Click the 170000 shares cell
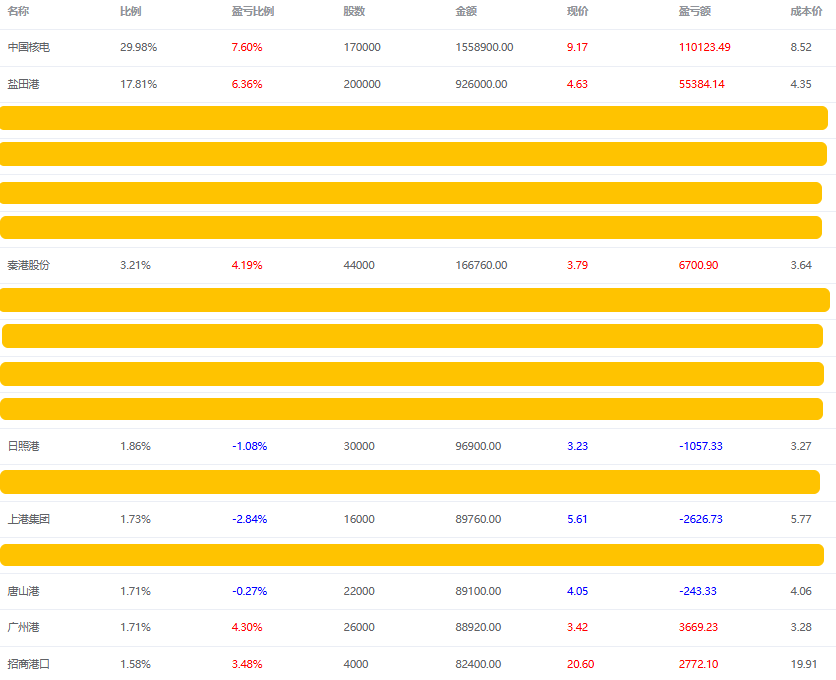 point(362,47)
